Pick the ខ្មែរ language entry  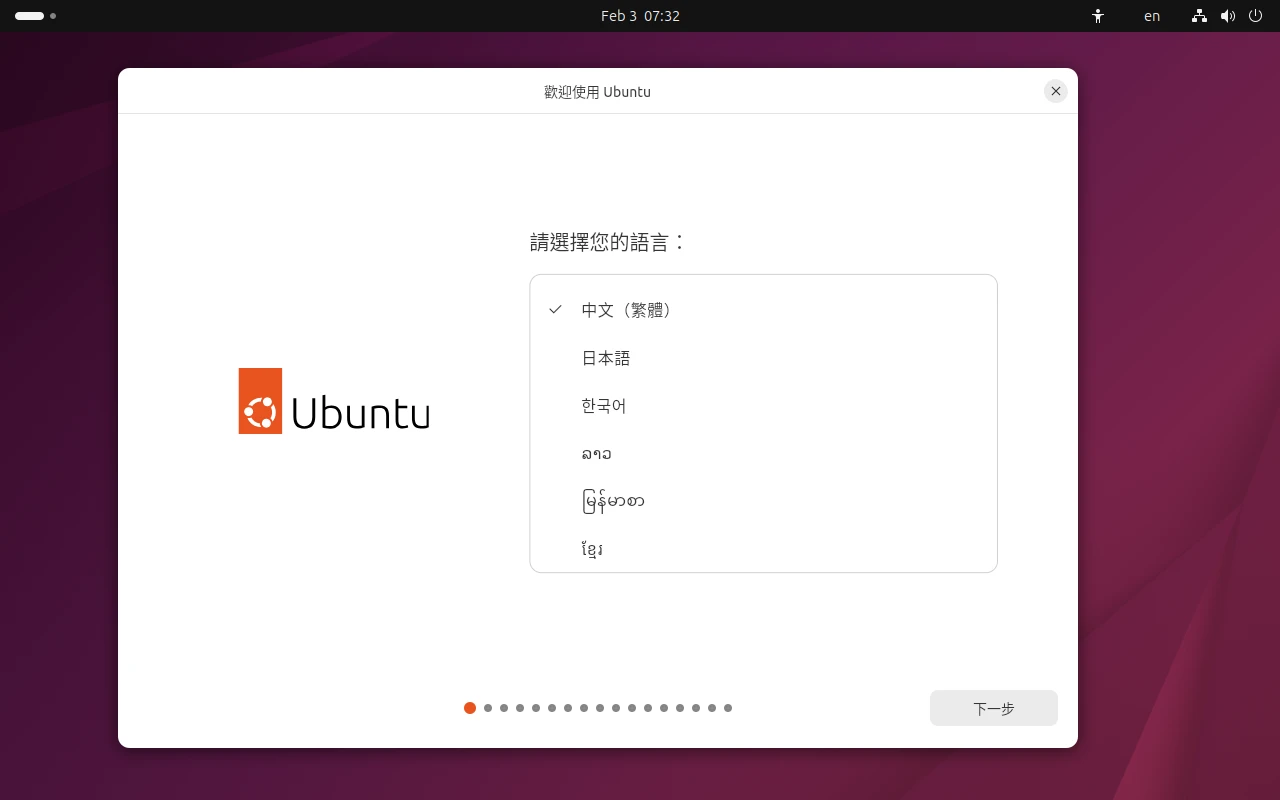point(592,549)
